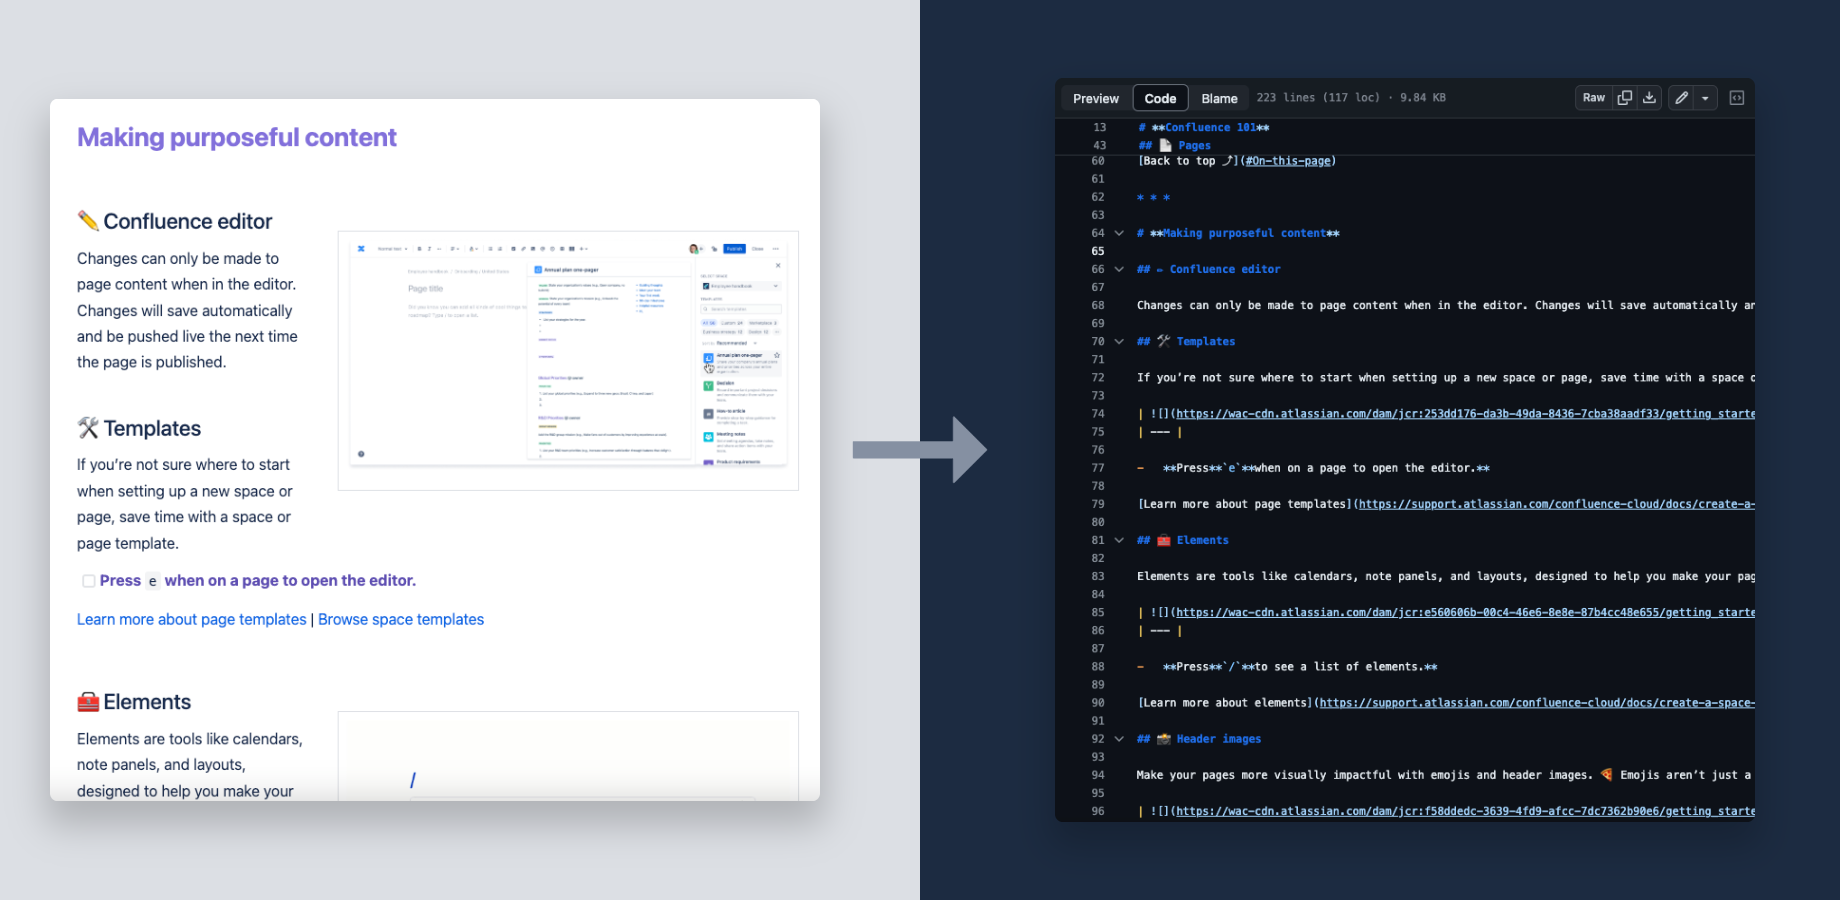This screenshot has width=1840, height=900.
Task: Open 'Browse space templates' link
Action: point(401,619)
